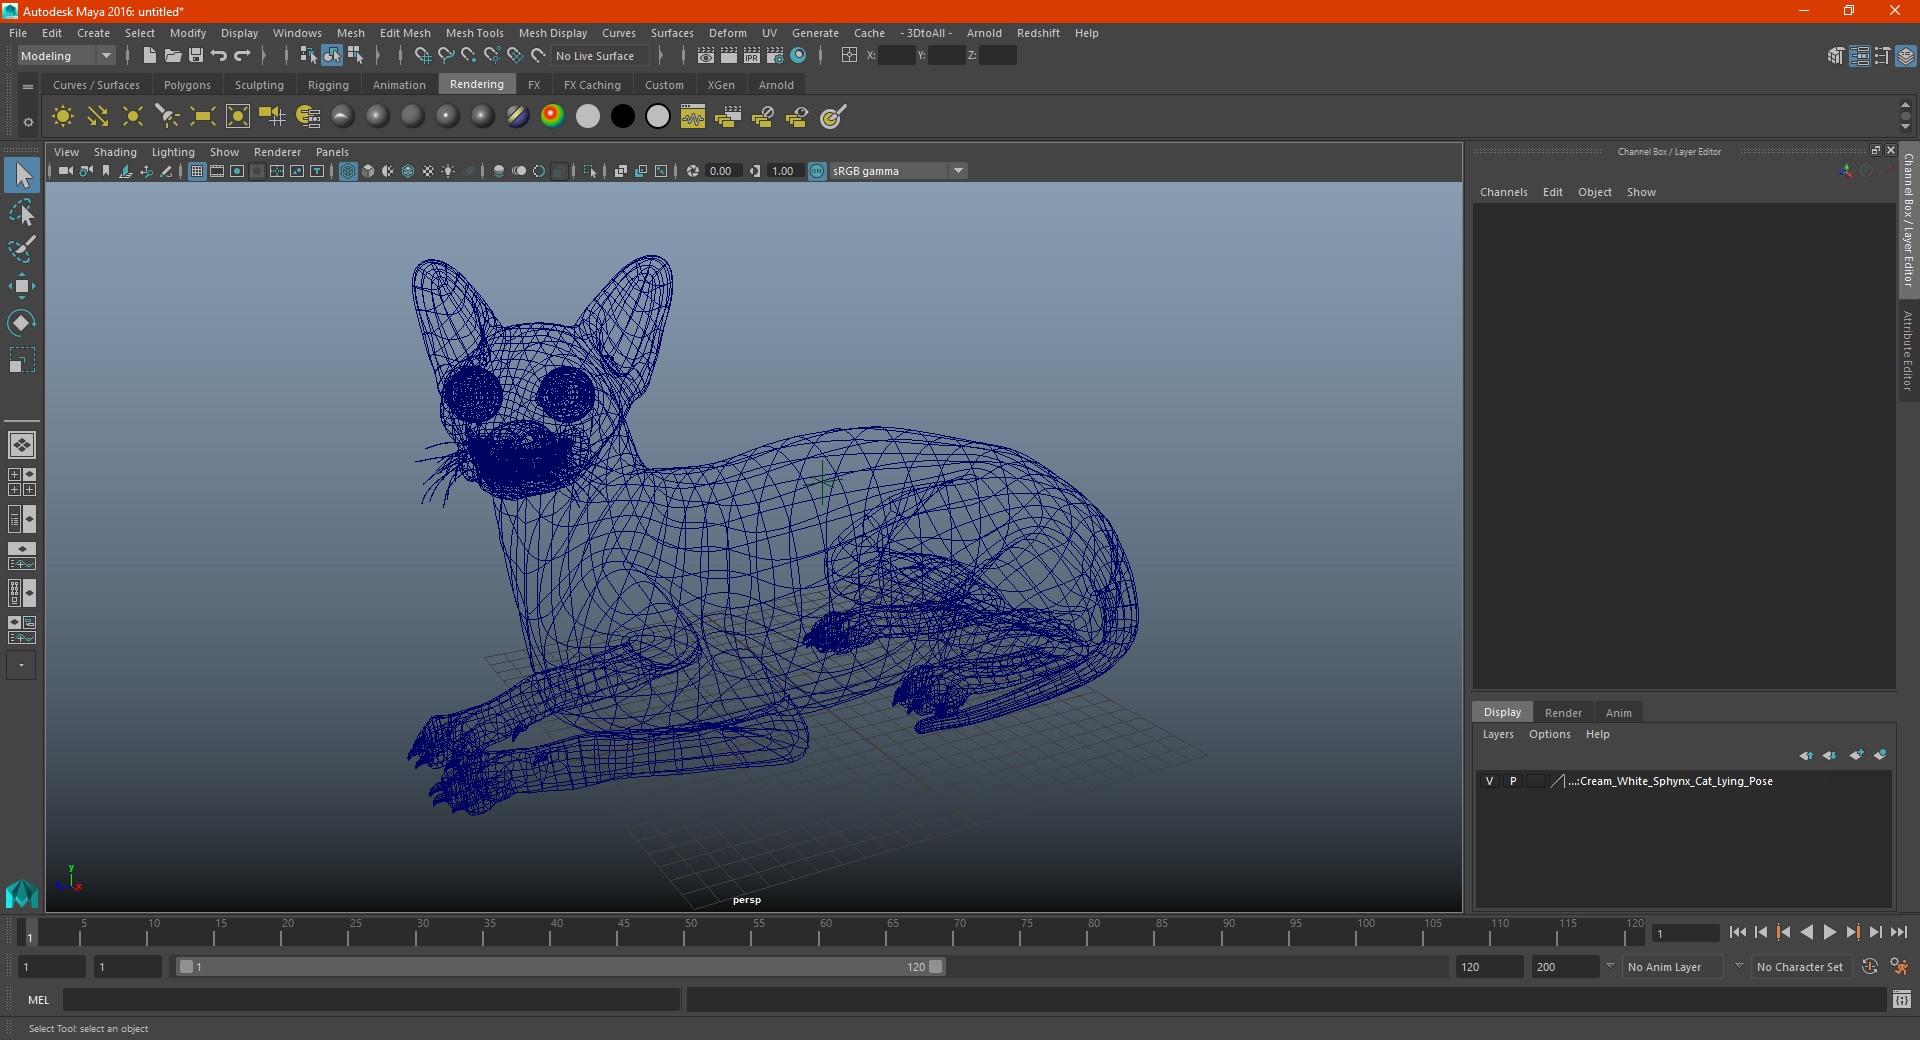This screenshot has height=1040, width=1920.
Task: Open the Modeling menu set dropdown
Action: [x=67, y=56]
